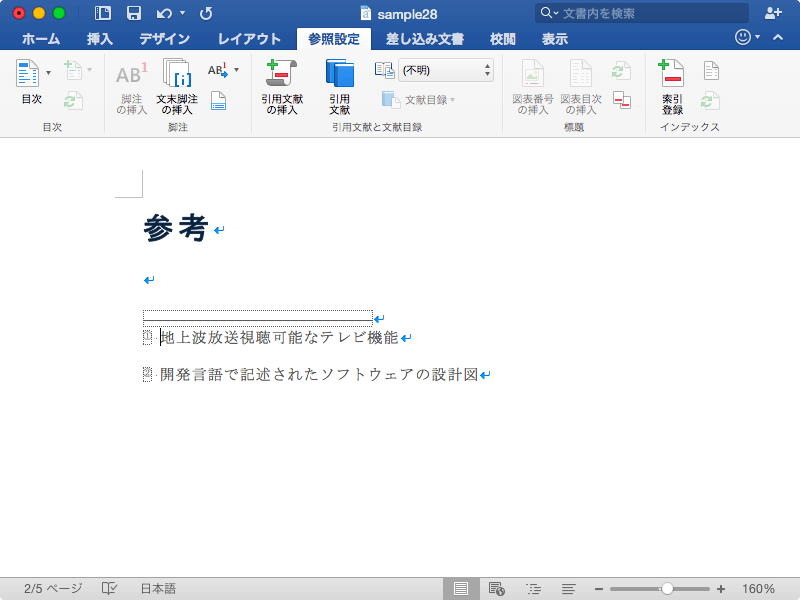Open the search magnifier options dropdown
The height and width of the screenshot is (600, 800).
click(x=549, y=13)
